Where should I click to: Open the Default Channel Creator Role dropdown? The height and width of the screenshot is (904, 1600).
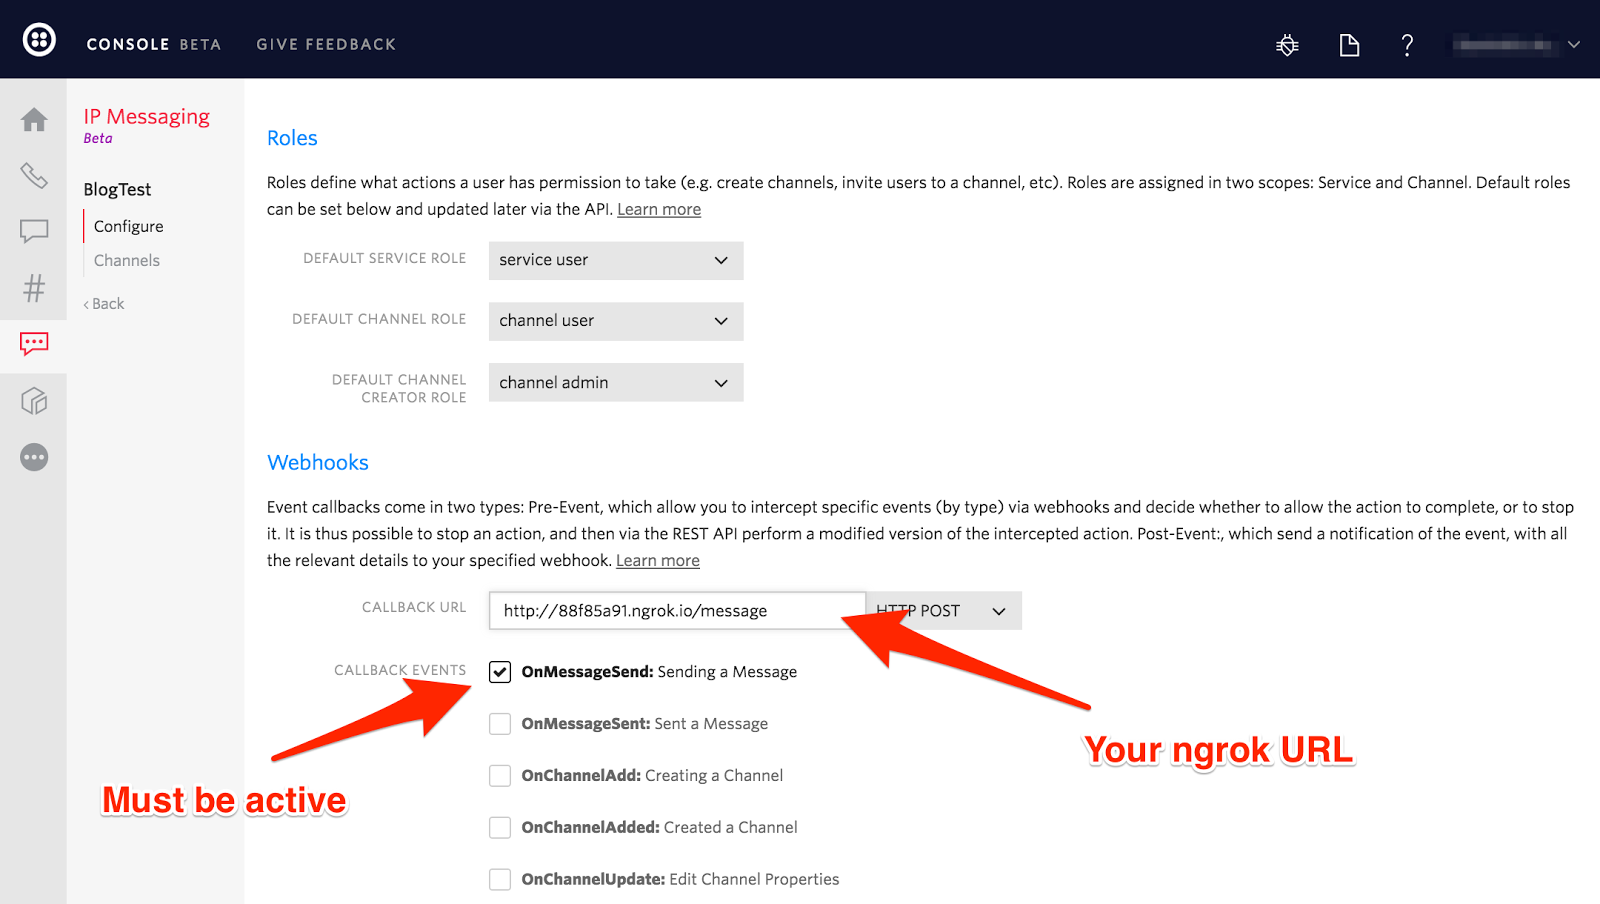[x=616, y=382]
